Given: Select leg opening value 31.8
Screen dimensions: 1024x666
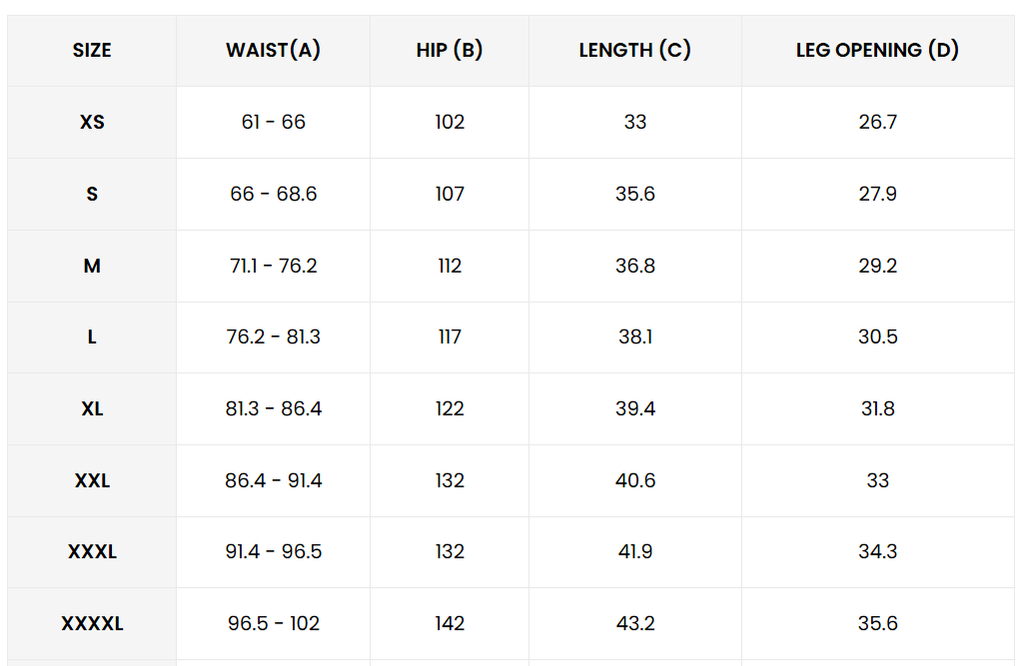Looking at the screenshot, I should [x=877, y=409].
